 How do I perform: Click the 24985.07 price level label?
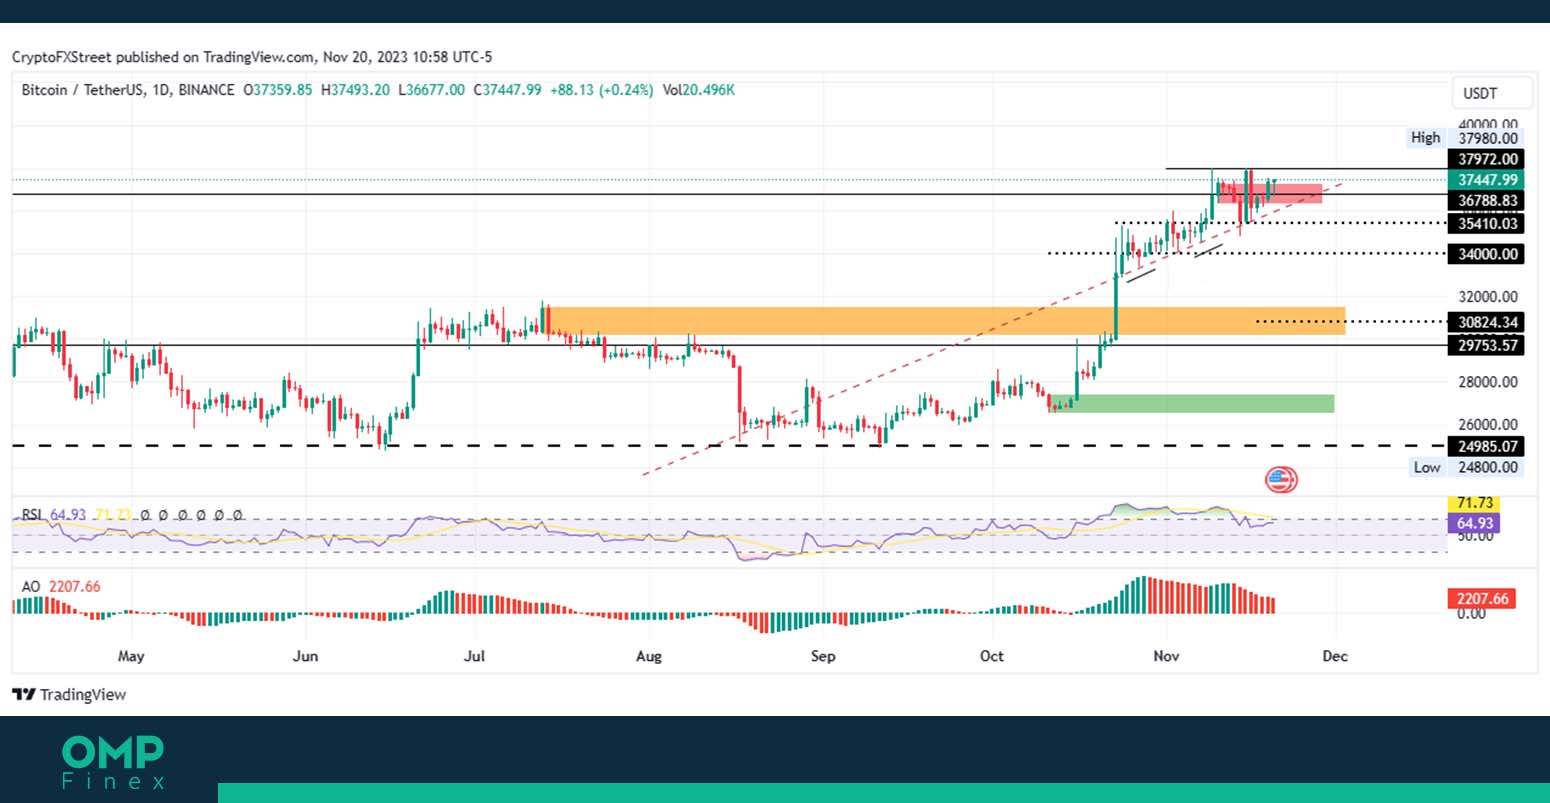coord(1486,446)
